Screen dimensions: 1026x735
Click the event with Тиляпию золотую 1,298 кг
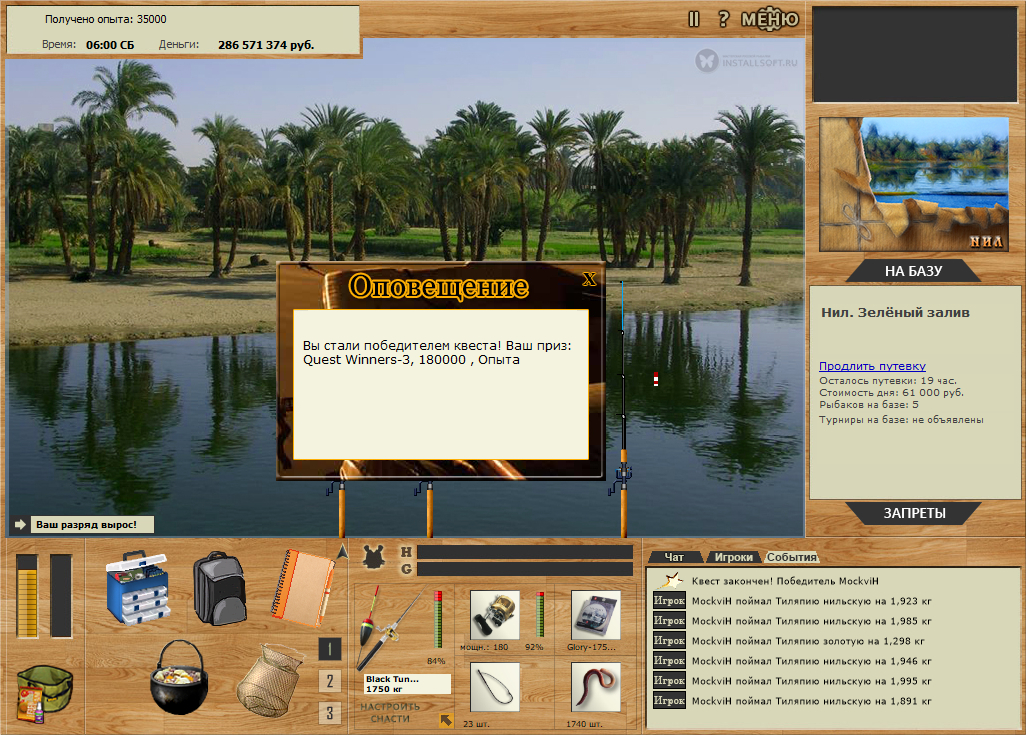click(x=808, y=641)
